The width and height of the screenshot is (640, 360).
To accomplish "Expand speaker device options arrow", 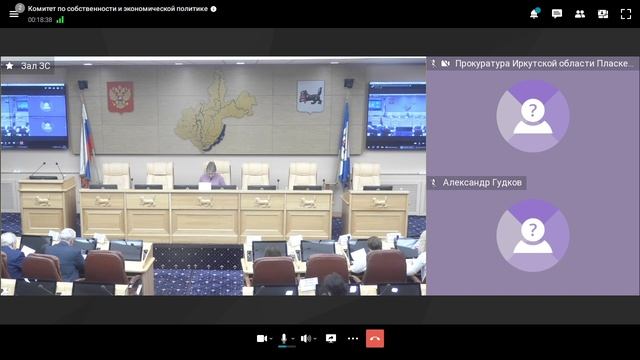I will (x=315, y=339).
